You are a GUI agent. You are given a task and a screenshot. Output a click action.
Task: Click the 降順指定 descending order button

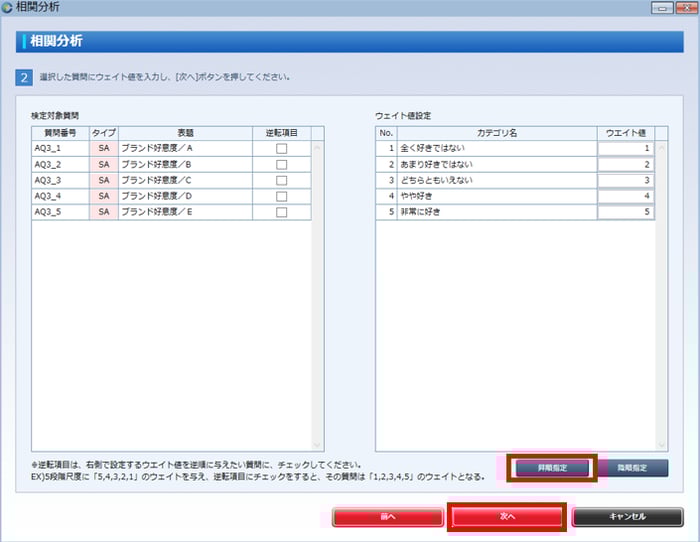tap(633, 467)
